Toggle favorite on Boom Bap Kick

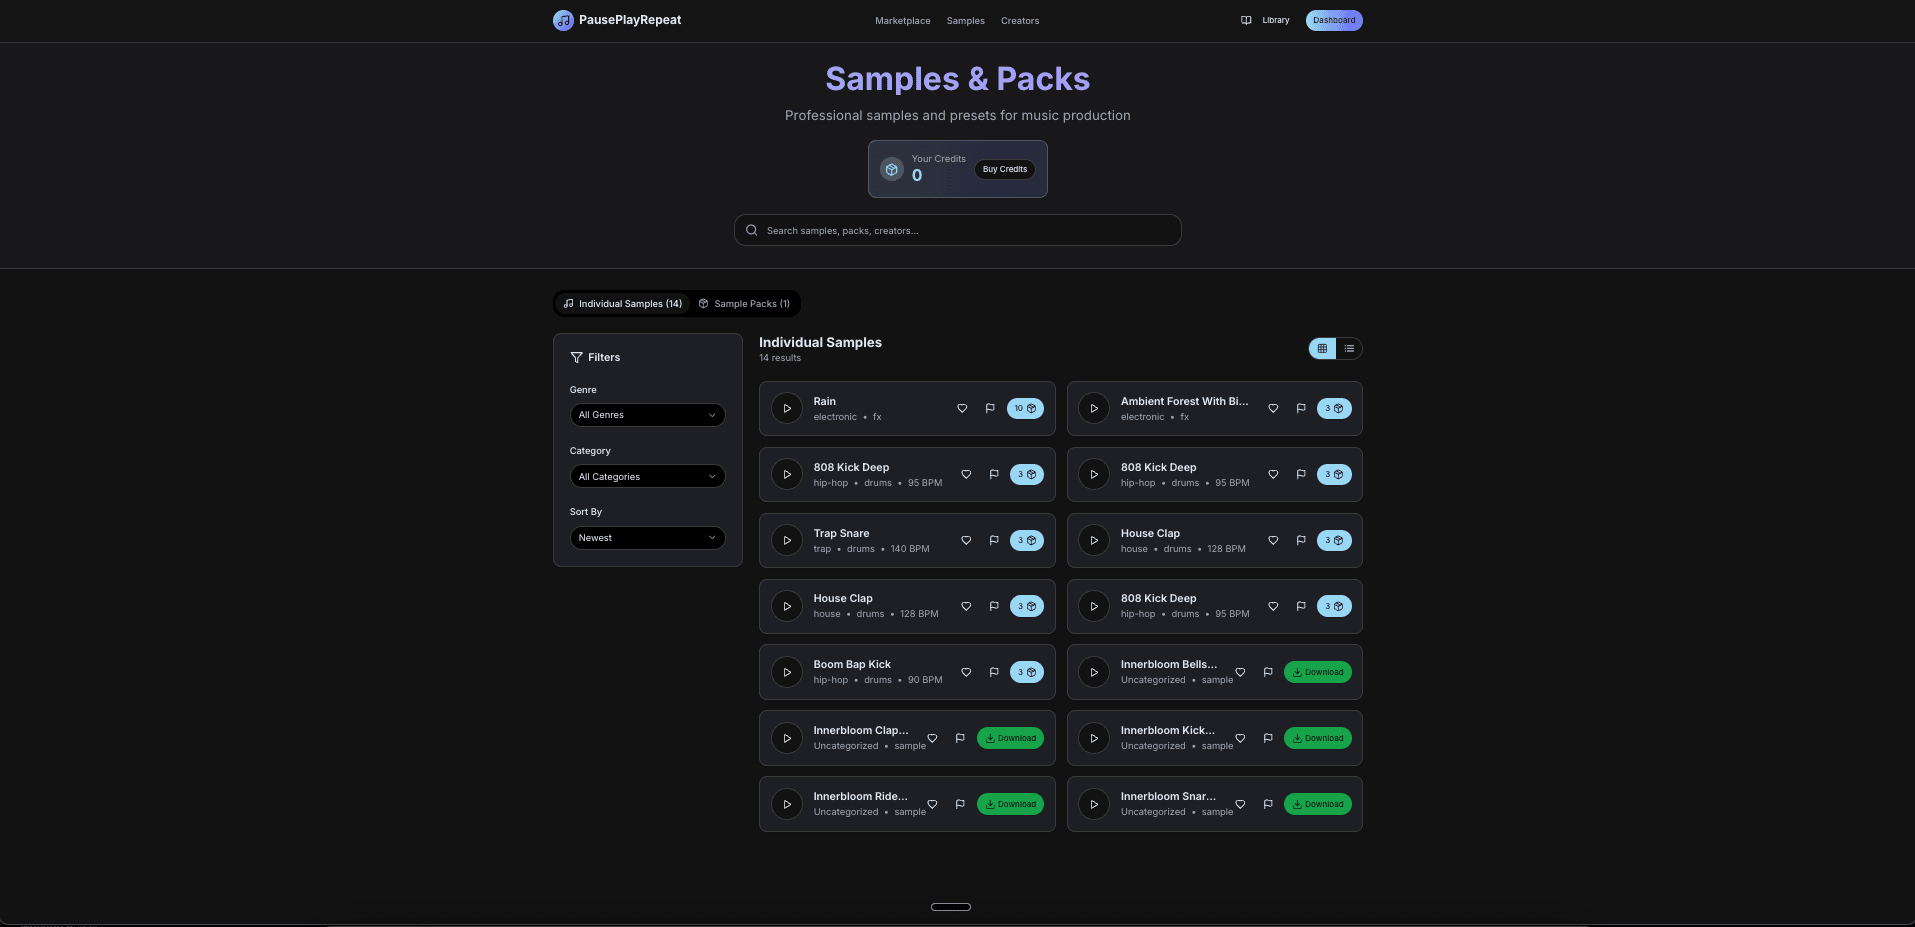click(x=966, y=672)
